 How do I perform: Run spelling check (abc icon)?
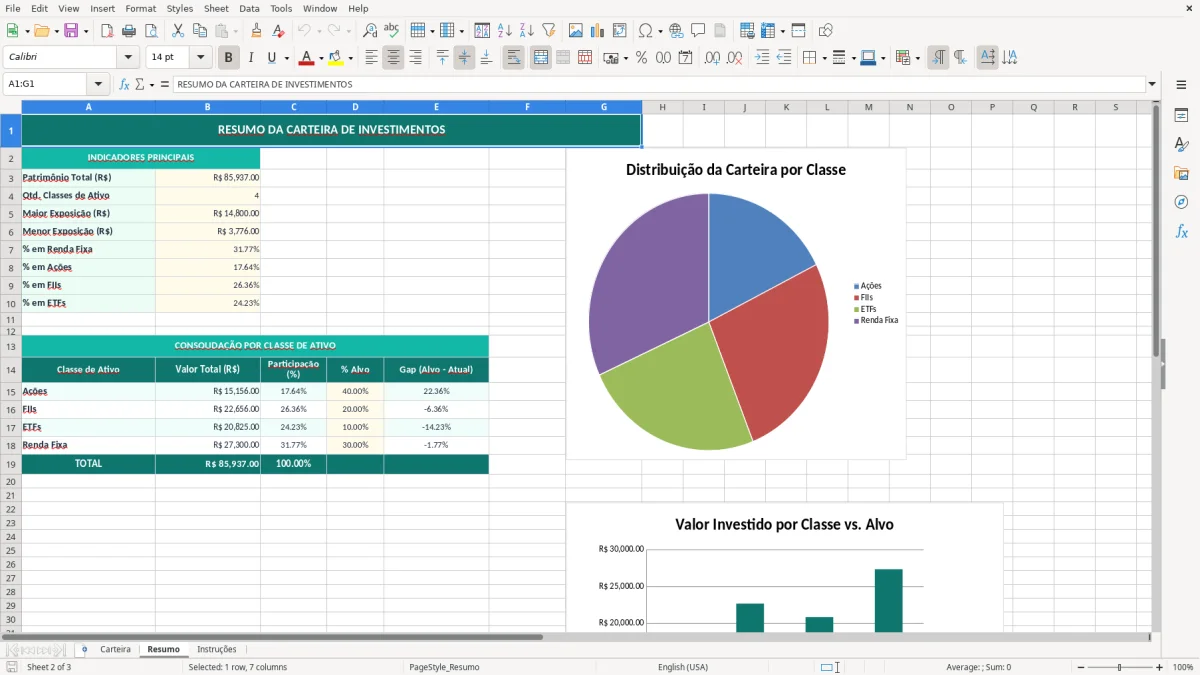(x=391, y=31)
